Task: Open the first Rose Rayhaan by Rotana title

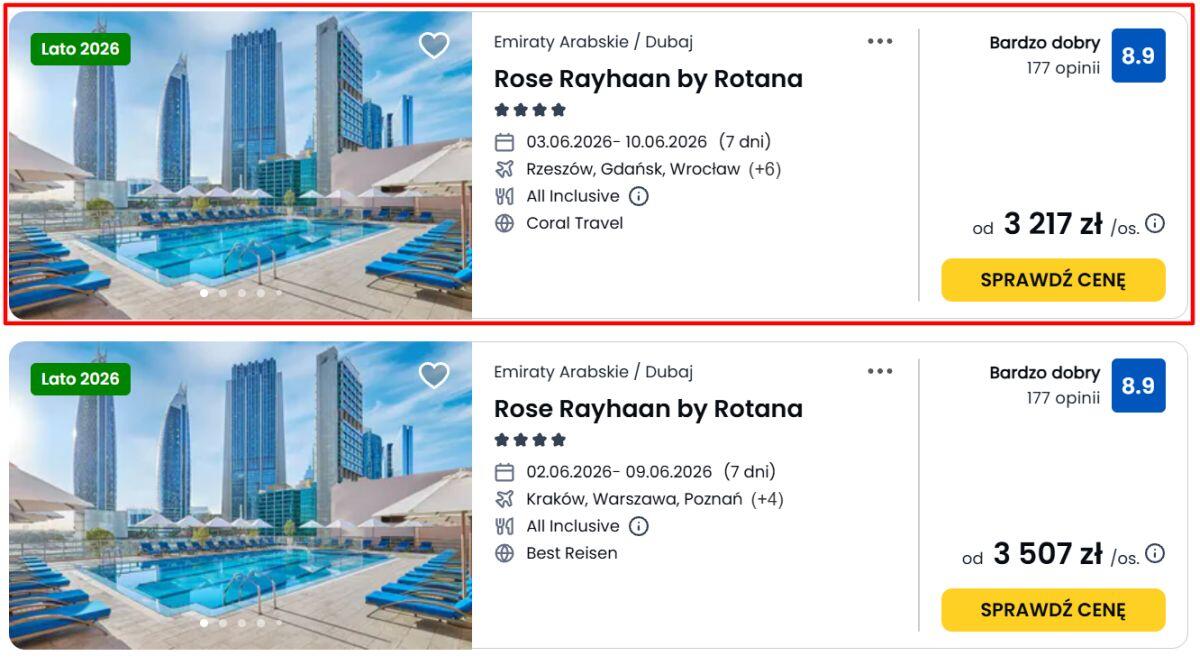Action: (648, 79)
